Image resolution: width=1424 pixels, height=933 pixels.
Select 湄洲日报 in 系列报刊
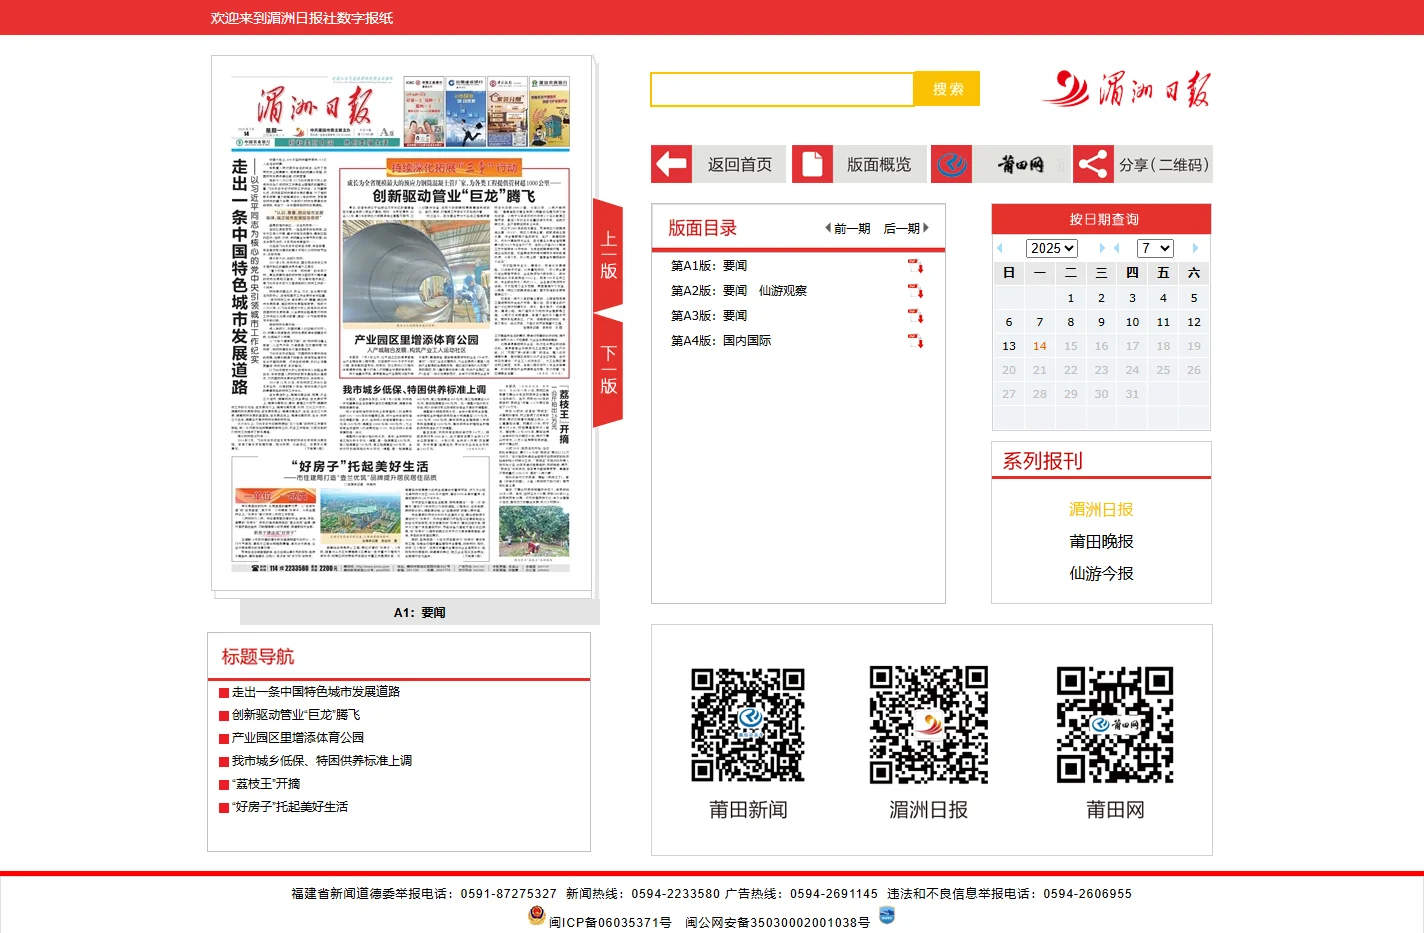click(1101, 509)
